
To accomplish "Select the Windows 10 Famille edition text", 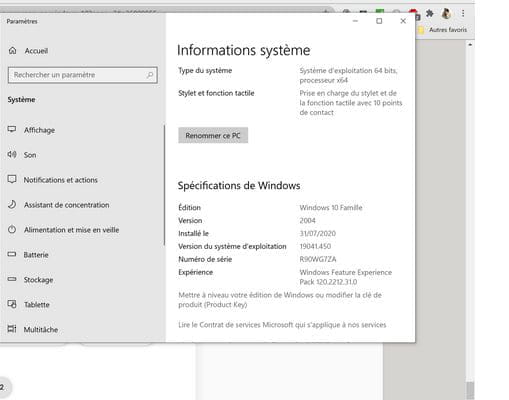I will (x=331, y=208).
